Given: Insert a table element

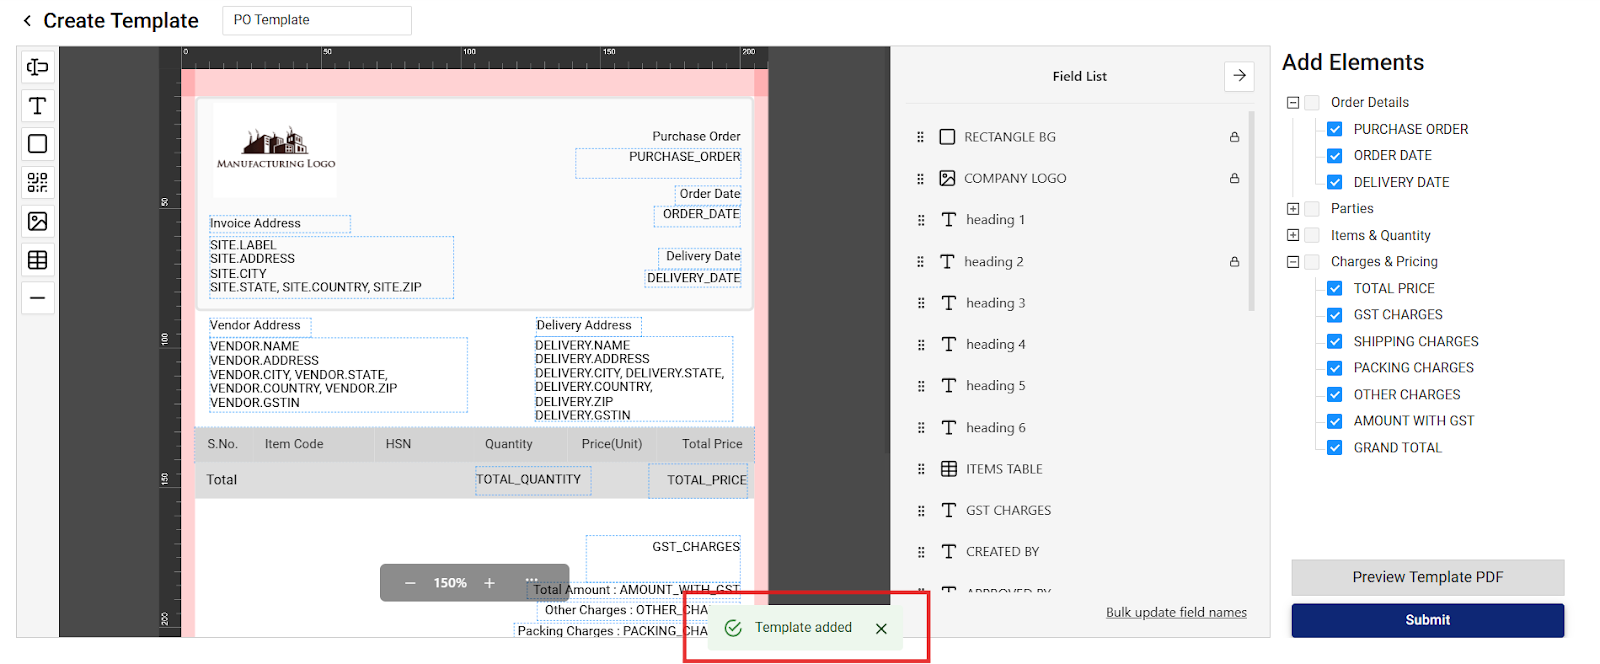Looking at the screenshot, I should [x=38, y=260].
